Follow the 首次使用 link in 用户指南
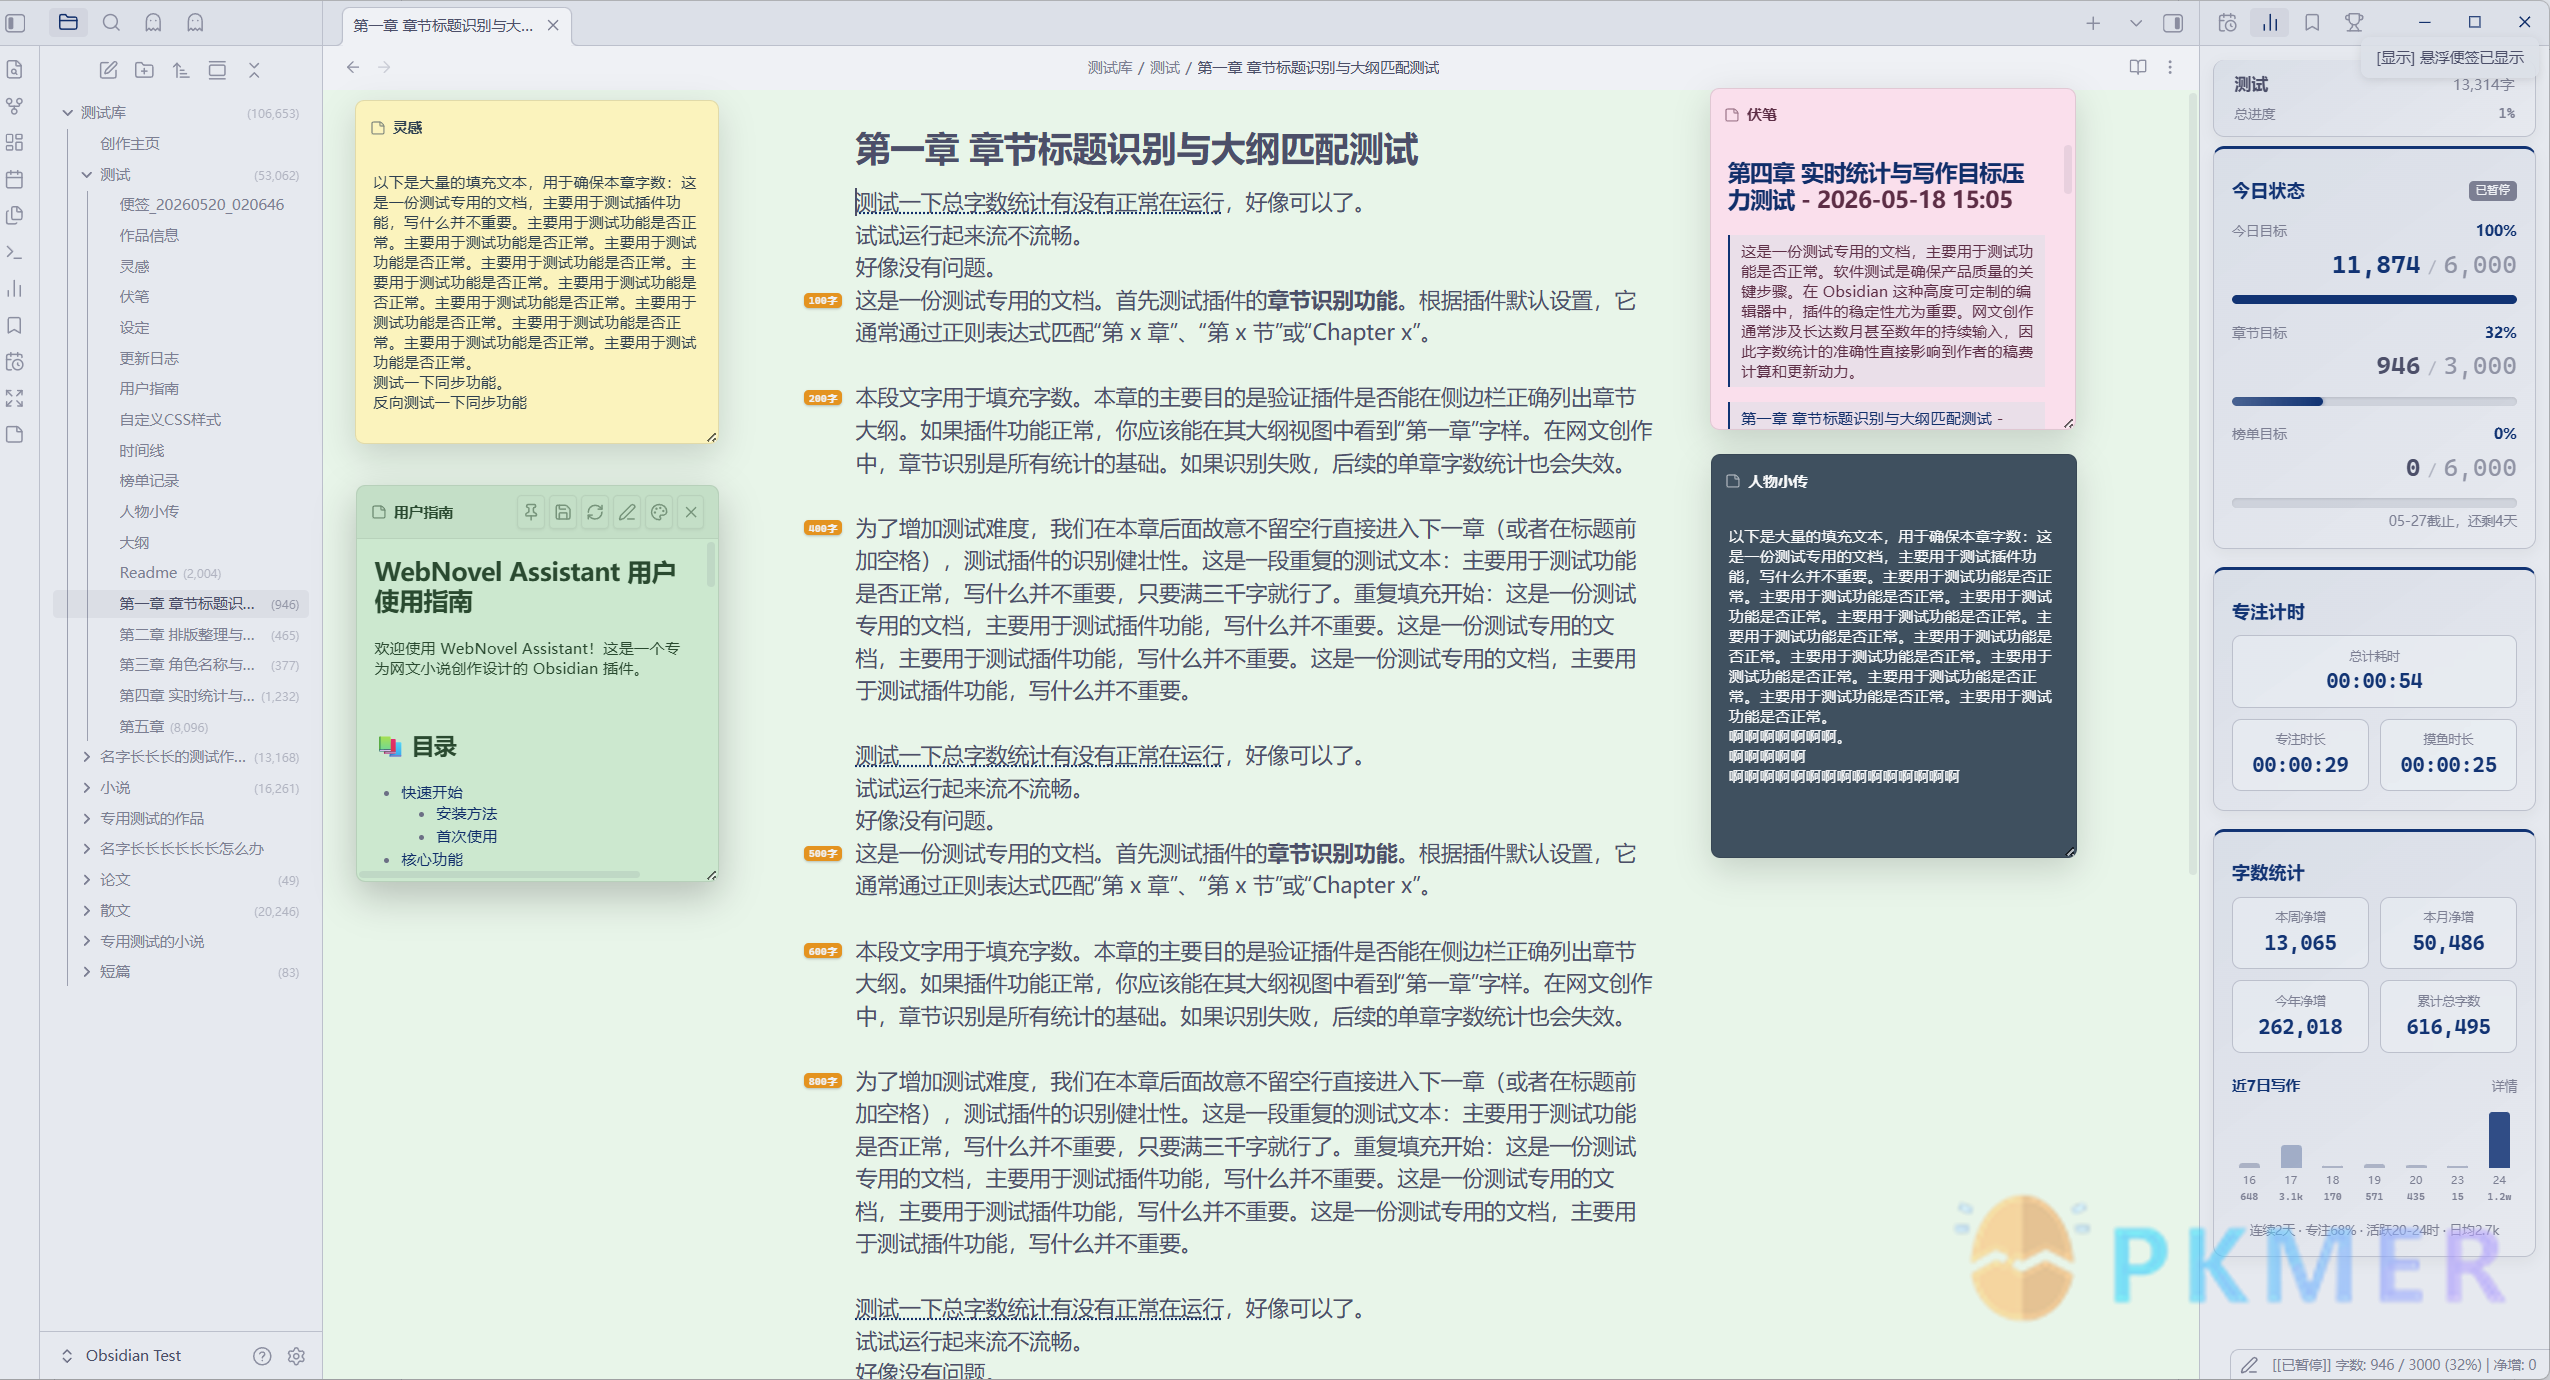Image resolution: width=2550 pixels, height=1380 pixels. click(466, 837)
